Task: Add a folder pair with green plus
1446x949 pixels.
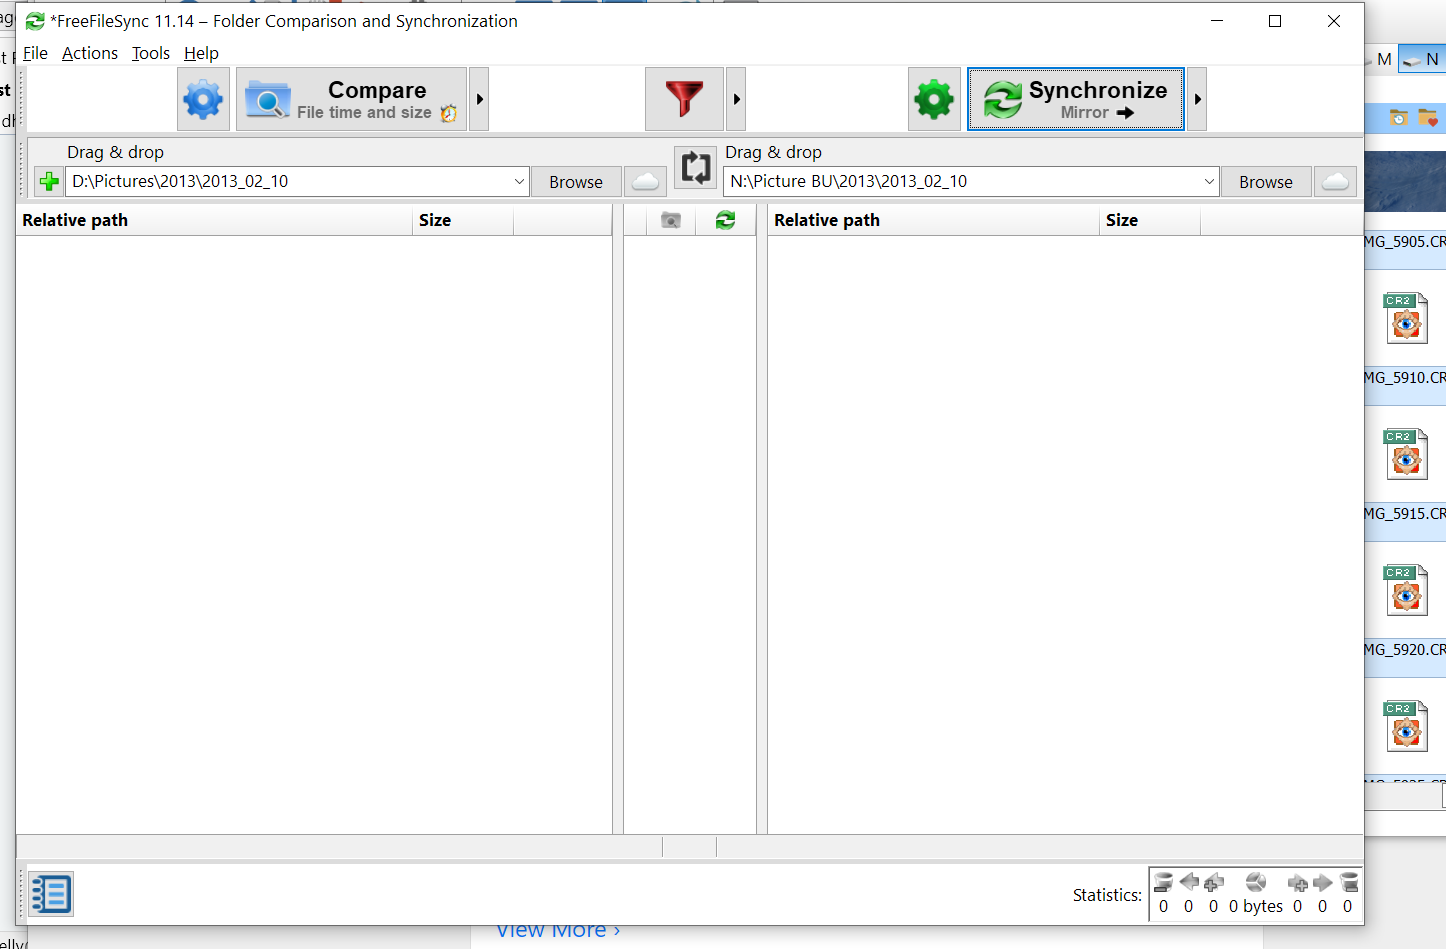Action: [48, 182]
